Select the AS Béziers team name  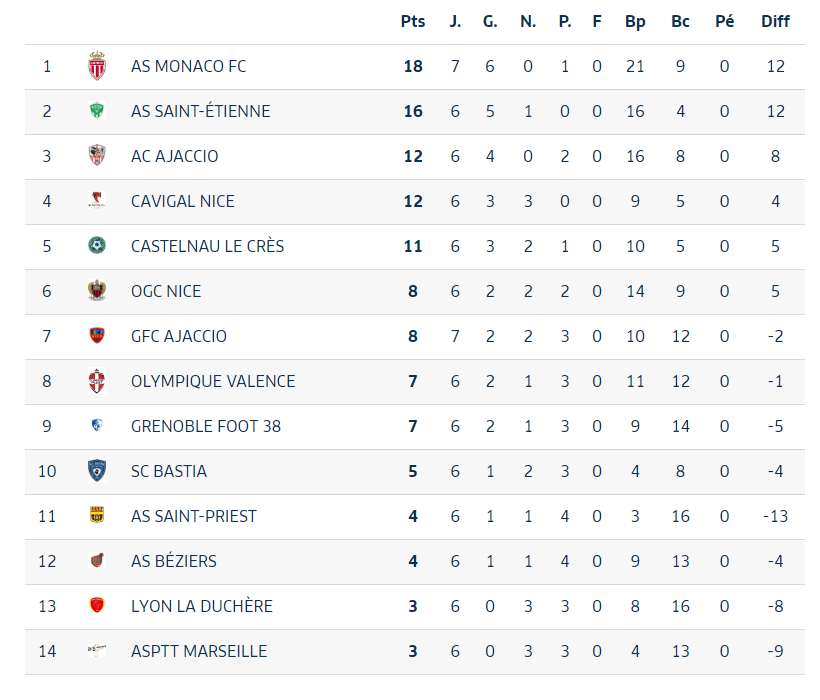click(174, 561)
